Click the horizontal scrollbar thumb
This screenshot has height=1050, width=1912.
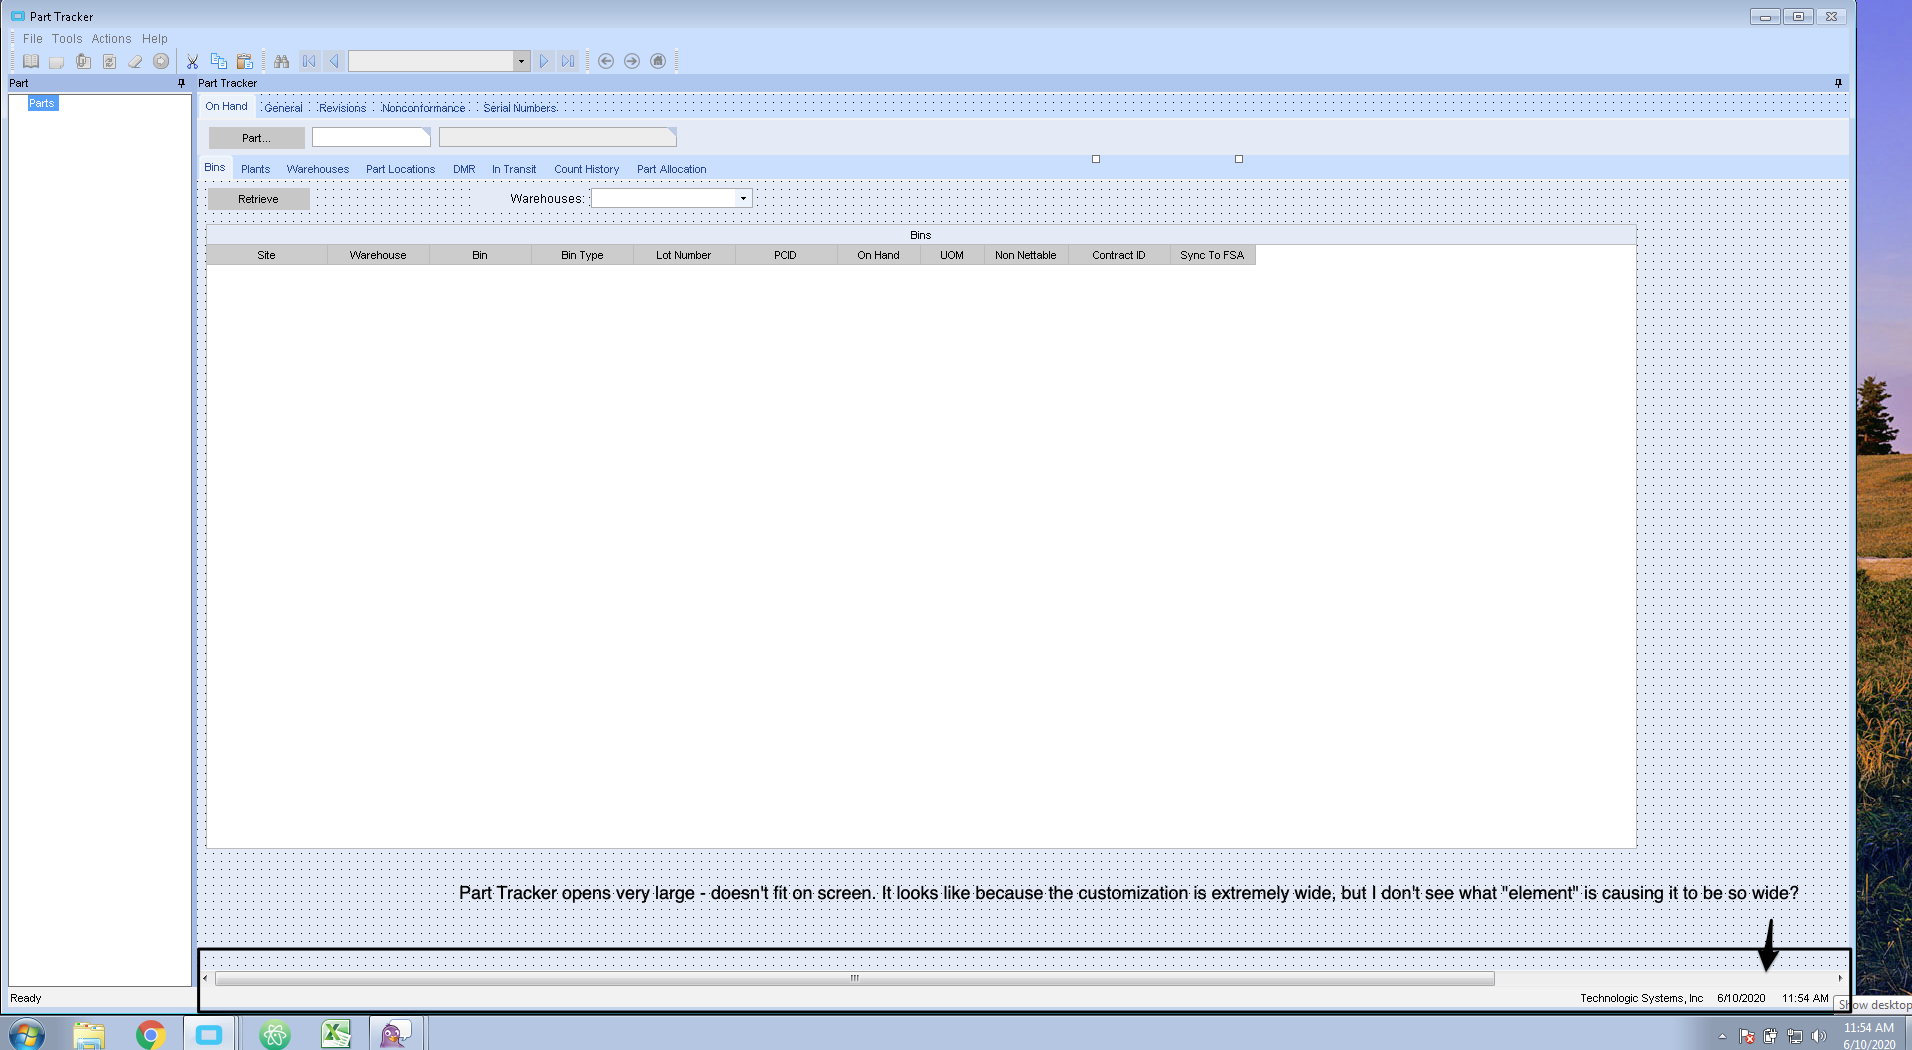855,979
